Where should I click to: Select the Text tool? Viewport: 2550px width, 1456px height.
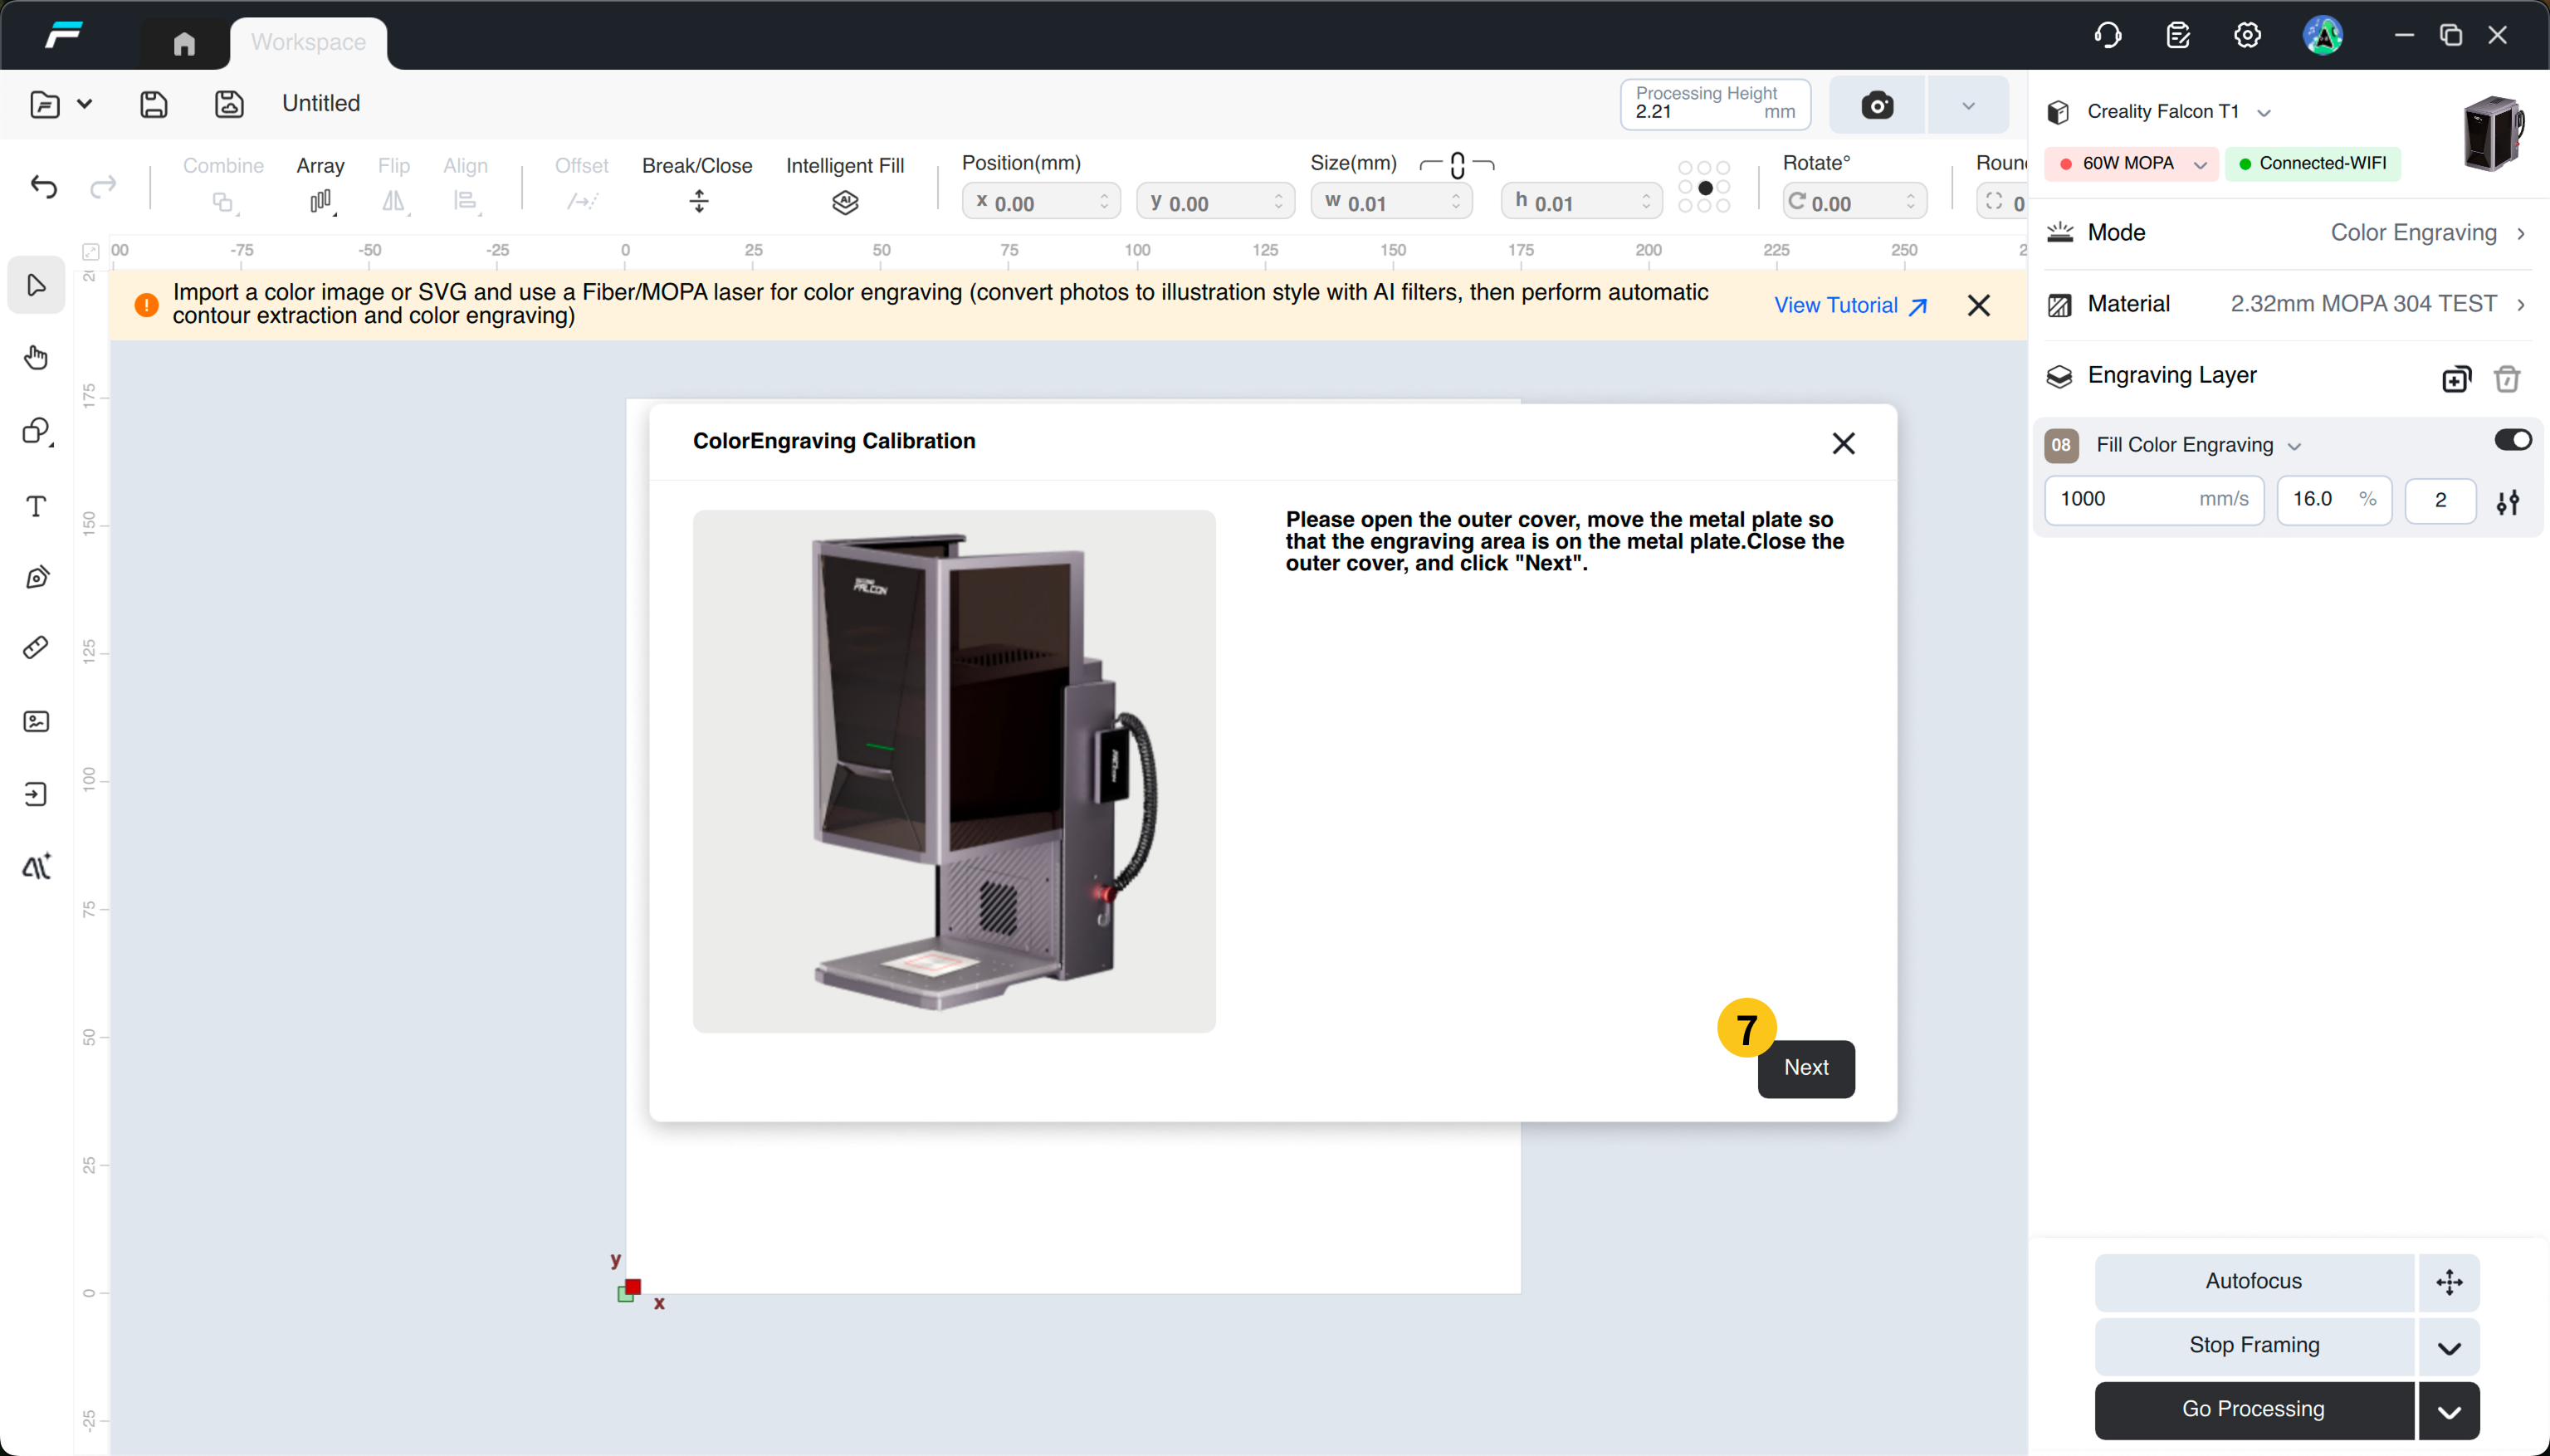(x=37, y=506)
